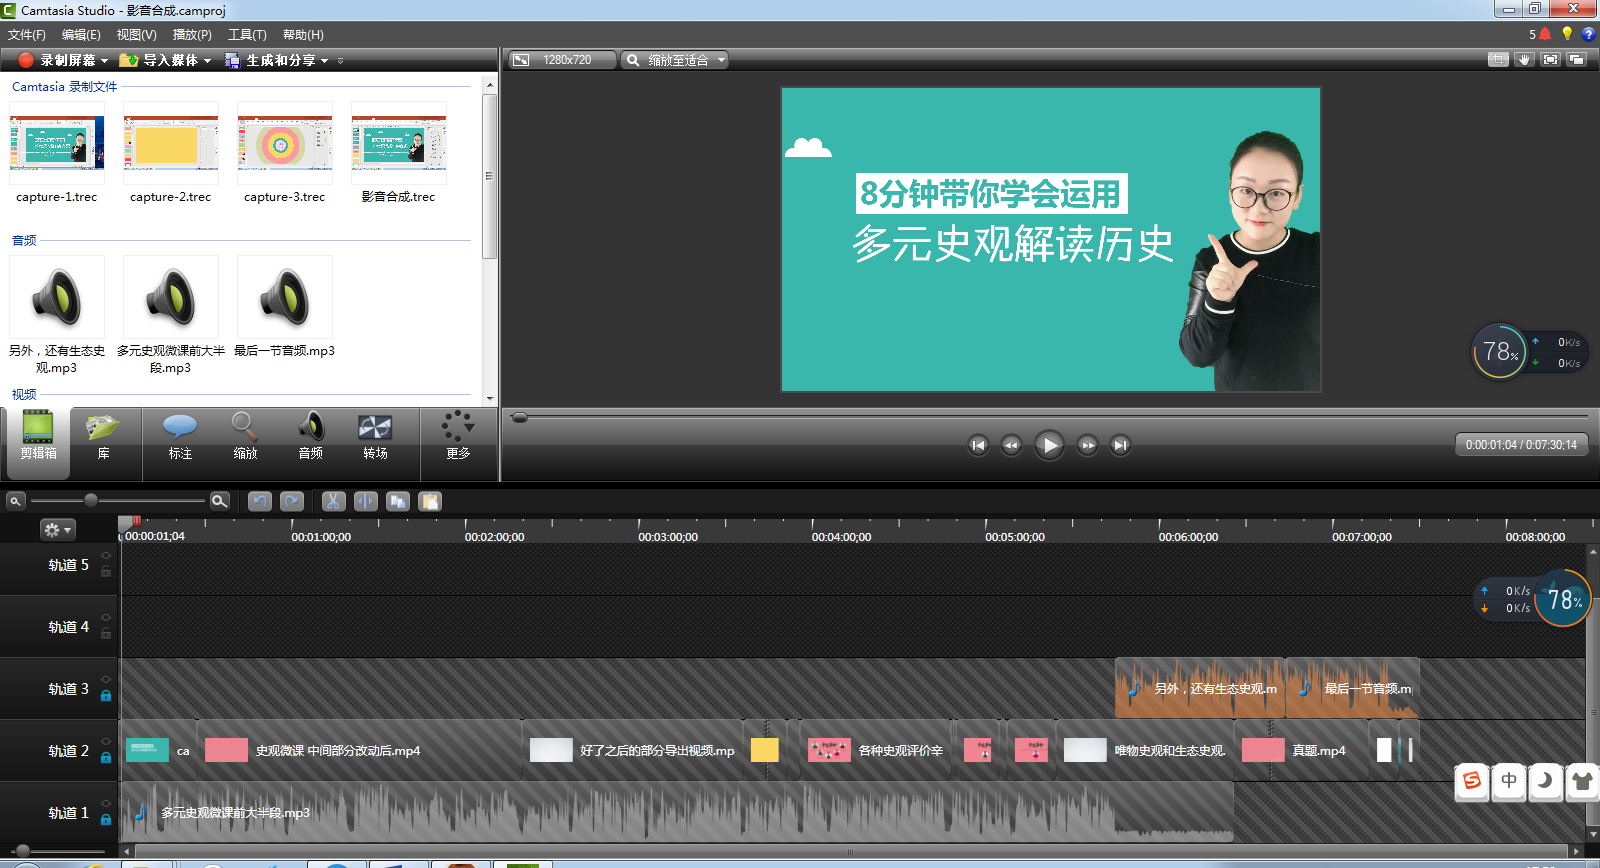Open the 工具(T) menu

(x=247, y=35)
